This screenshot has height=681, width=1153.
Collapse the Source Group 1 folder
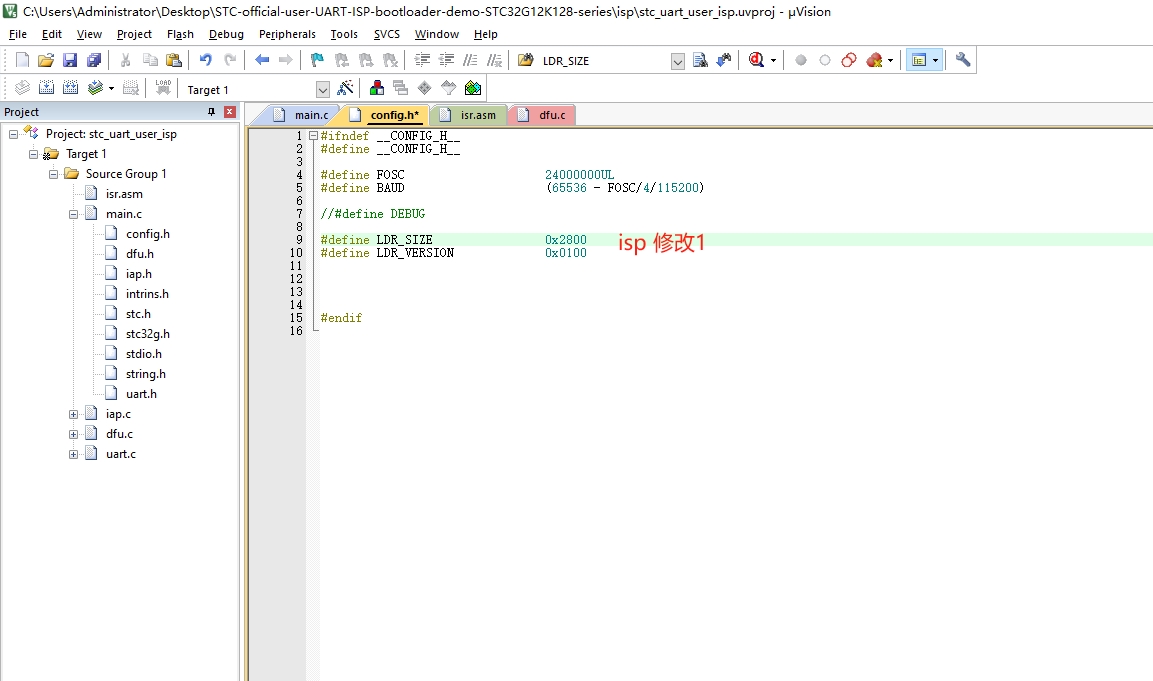coord(53,174)
